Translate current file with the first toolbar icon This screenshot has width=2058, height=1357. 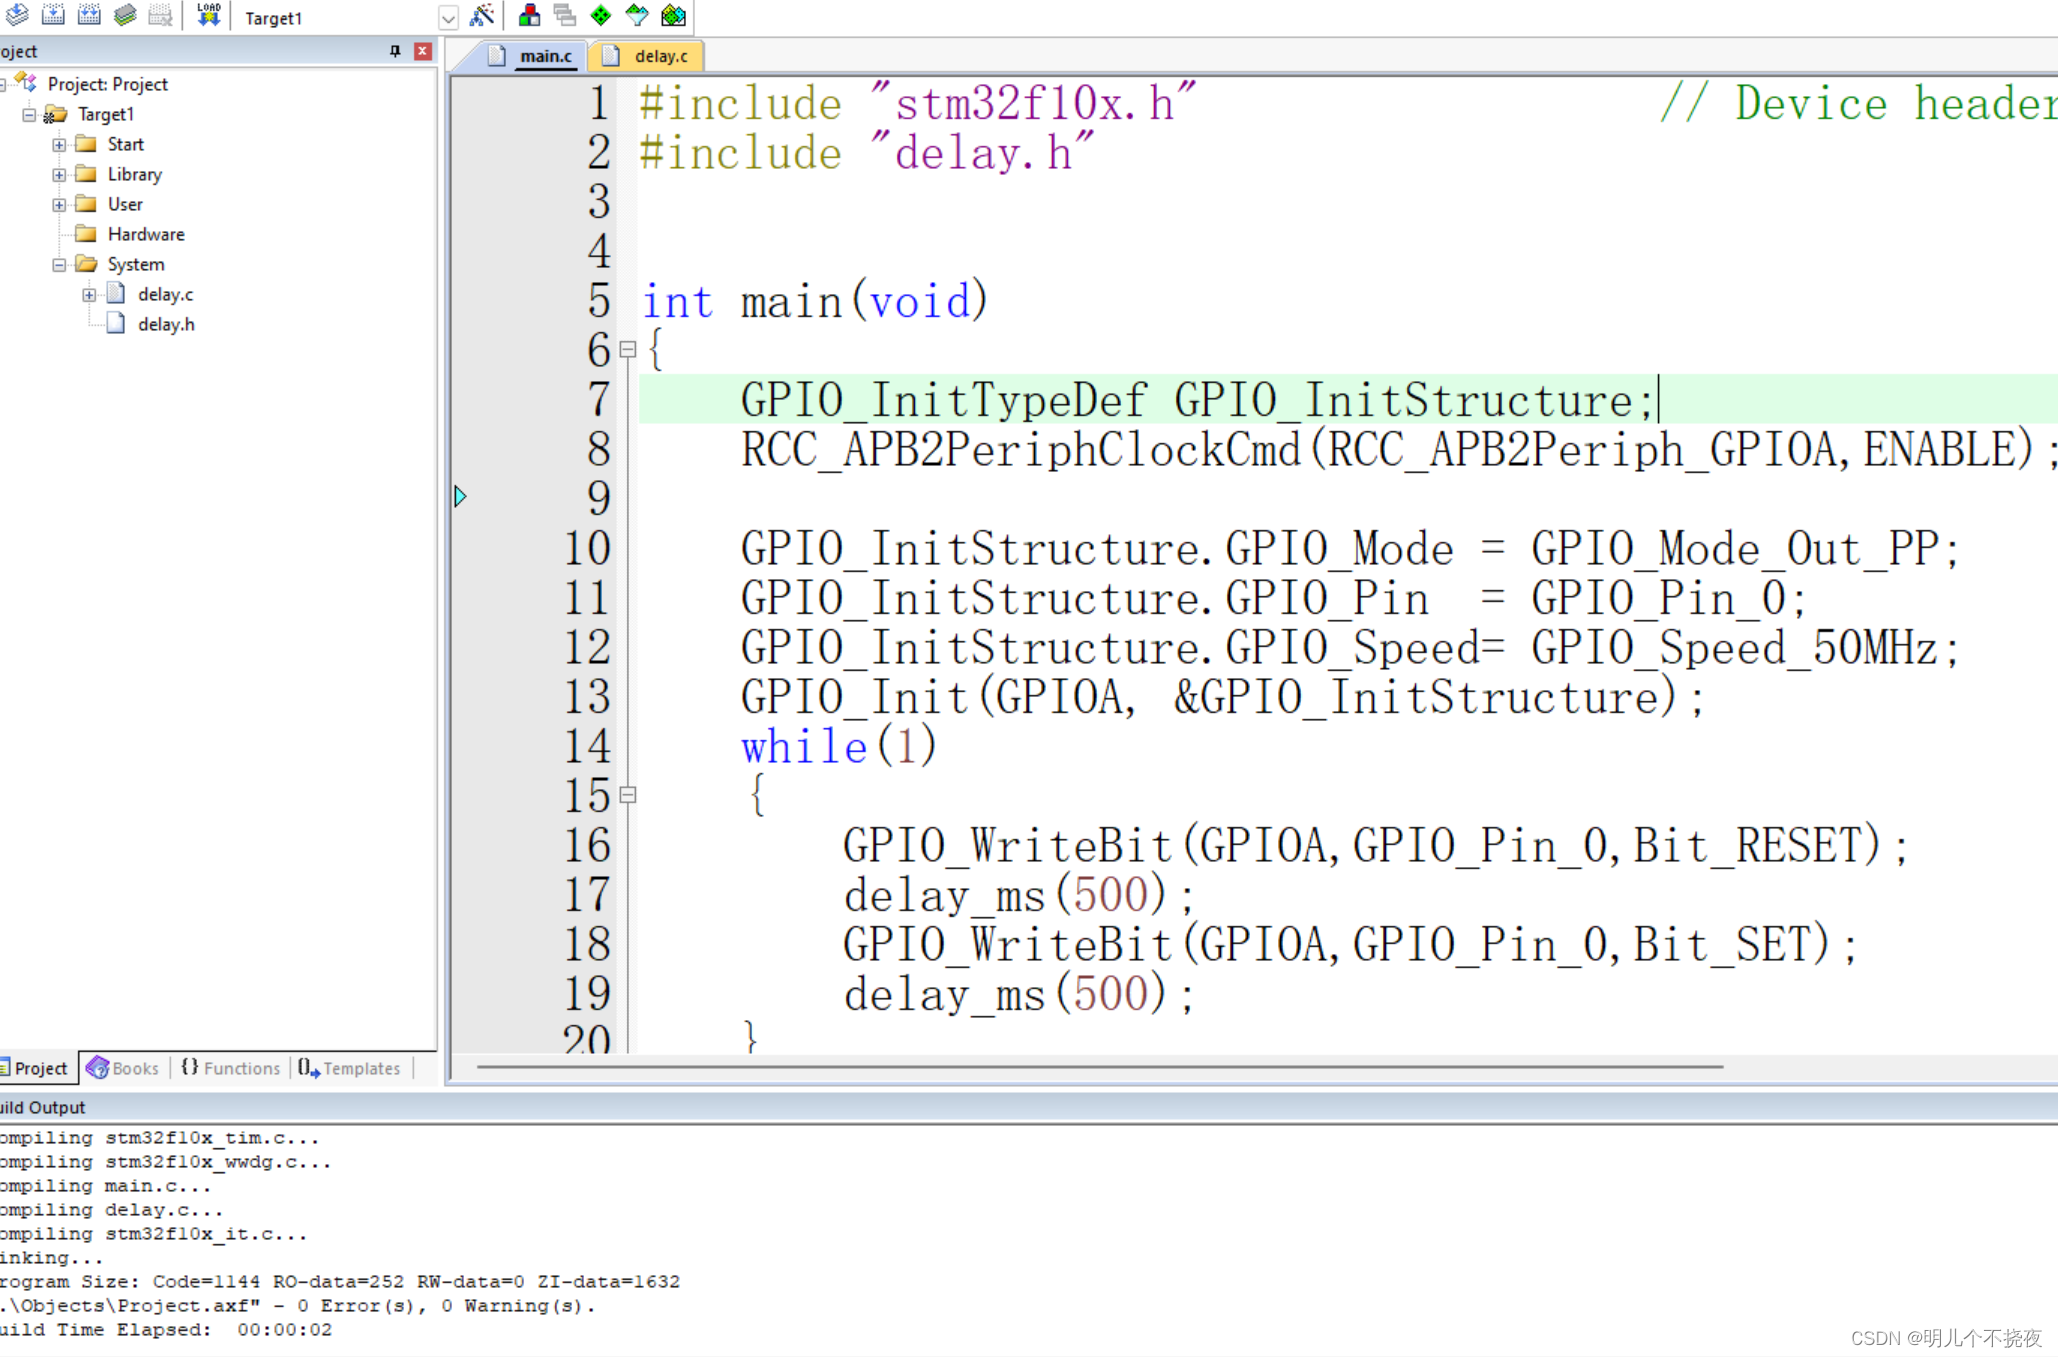(16, 15)
